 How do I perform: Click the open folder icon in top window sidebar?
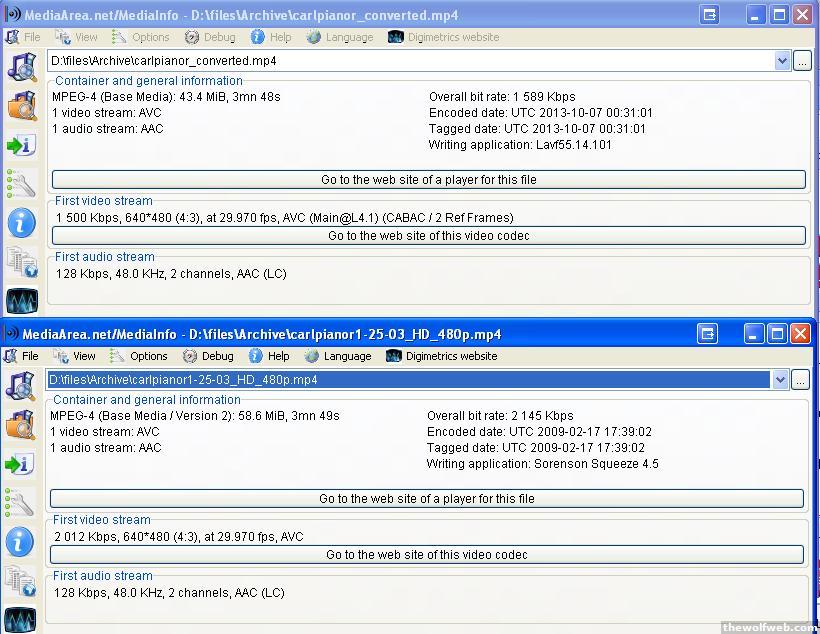21,106
